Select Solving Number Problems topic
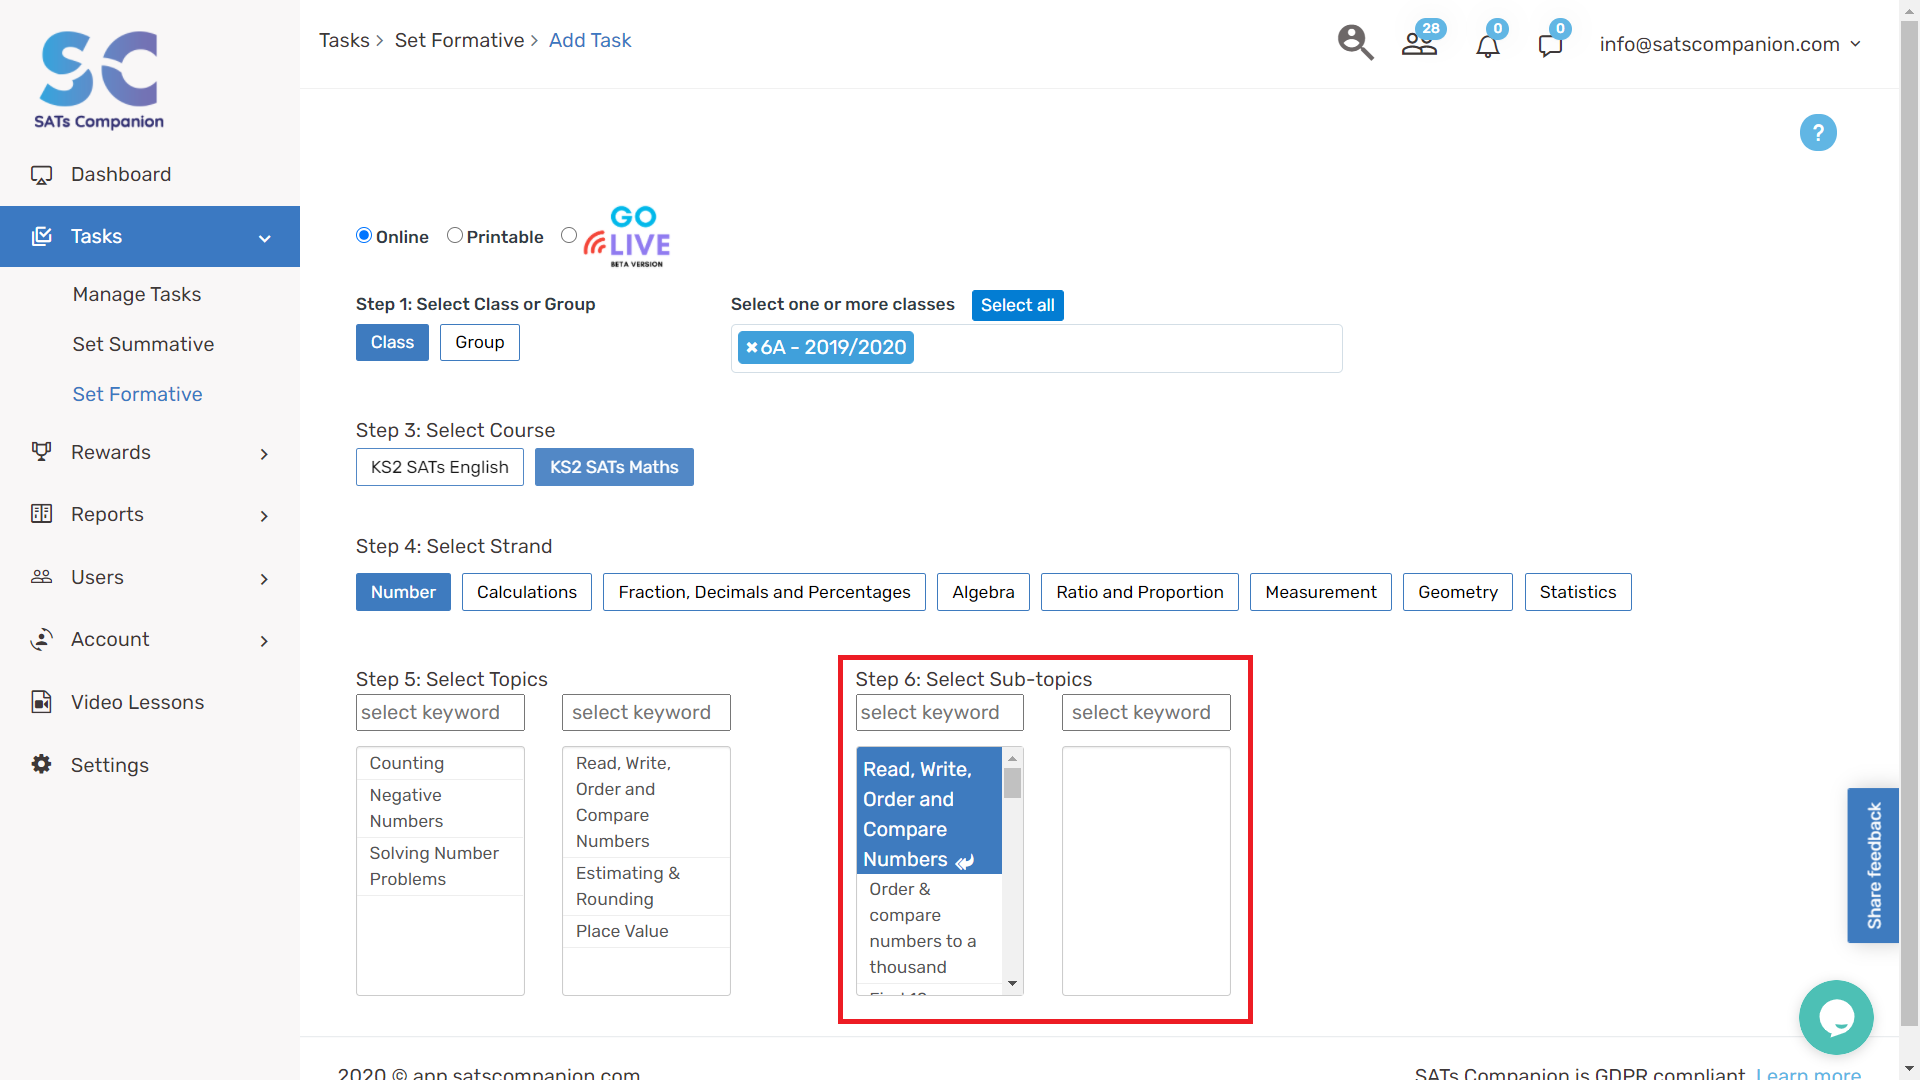This screenshot has width=1920, height=1080. click(x=440, y=866)
